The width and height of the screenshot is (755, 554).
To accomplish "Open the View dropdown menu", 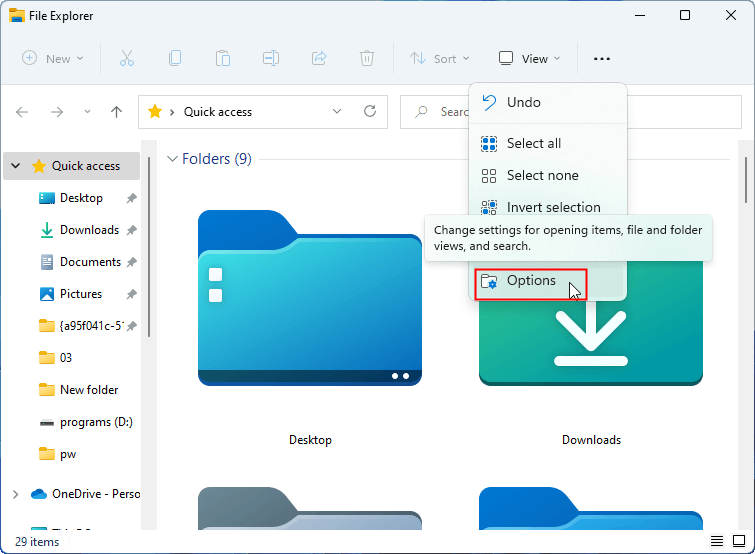I will coord(530,59).
